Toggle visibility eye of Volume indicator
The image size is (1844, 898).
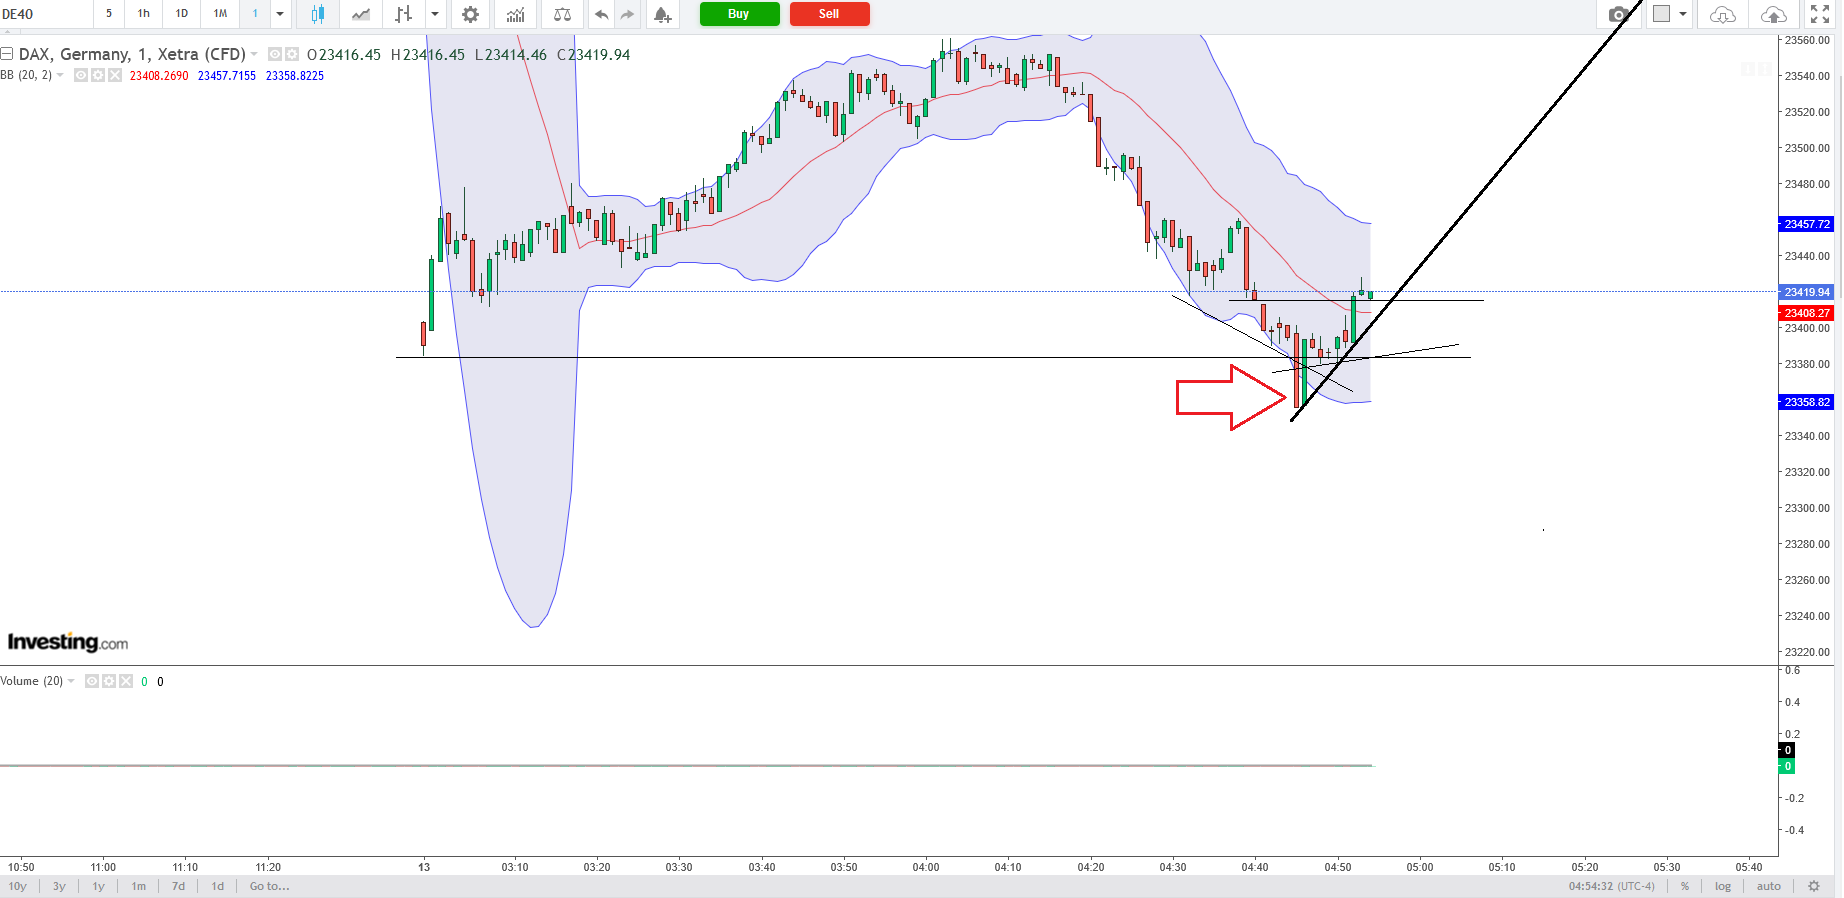coord(92,681)
